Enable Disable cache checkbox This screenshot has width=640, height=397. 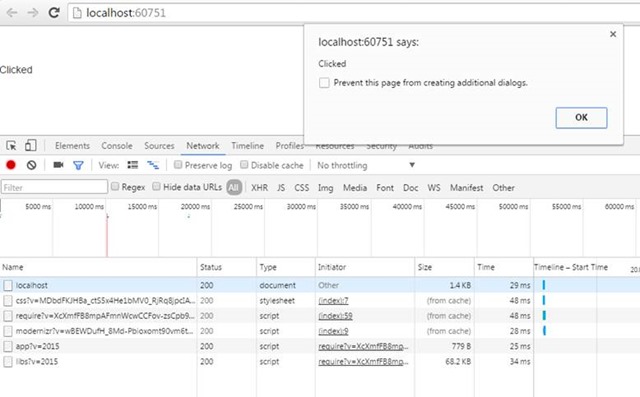click(x=244, y=164)
